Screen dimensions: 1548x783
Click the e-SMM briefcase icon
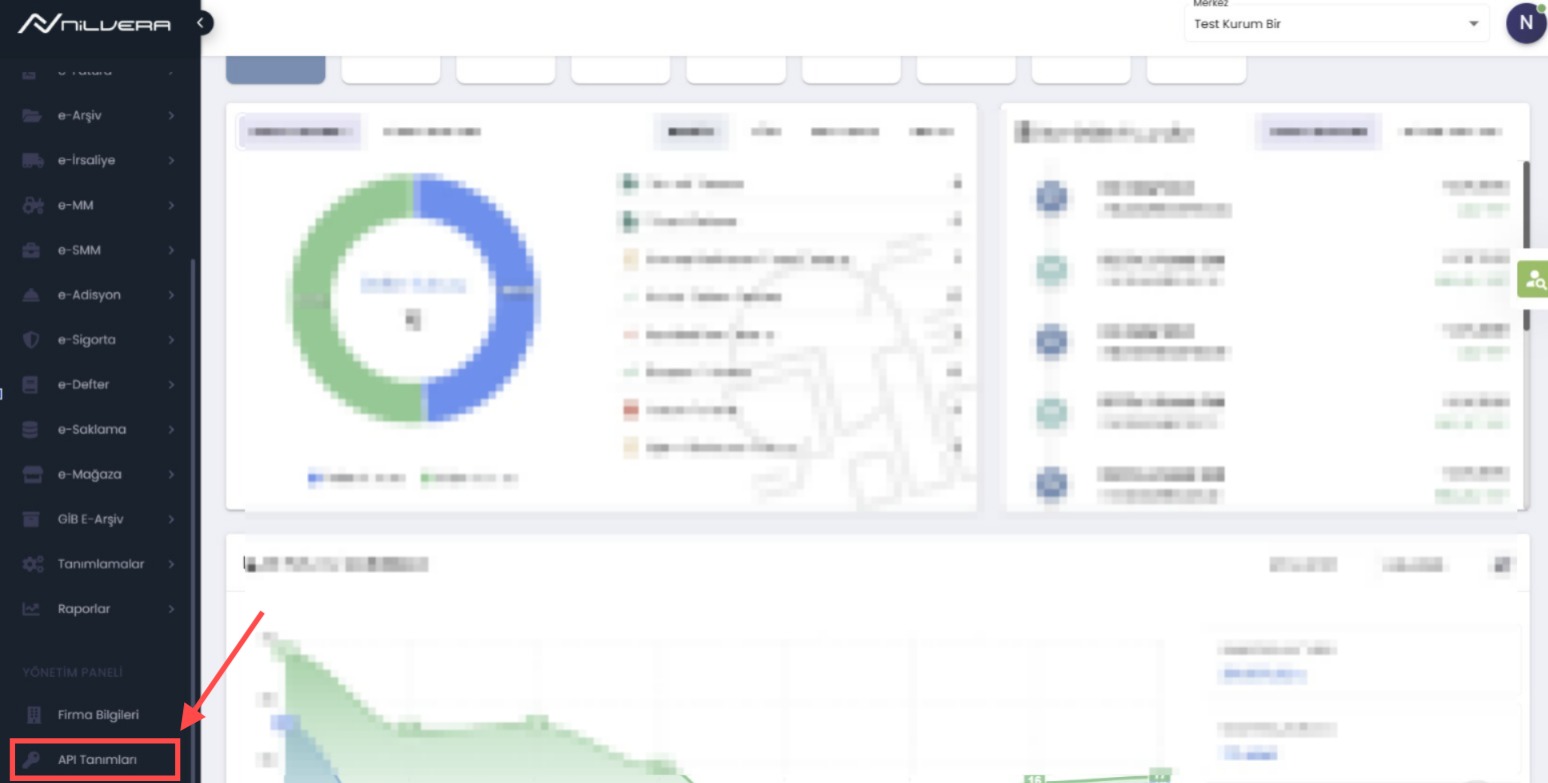click(31, 250)
